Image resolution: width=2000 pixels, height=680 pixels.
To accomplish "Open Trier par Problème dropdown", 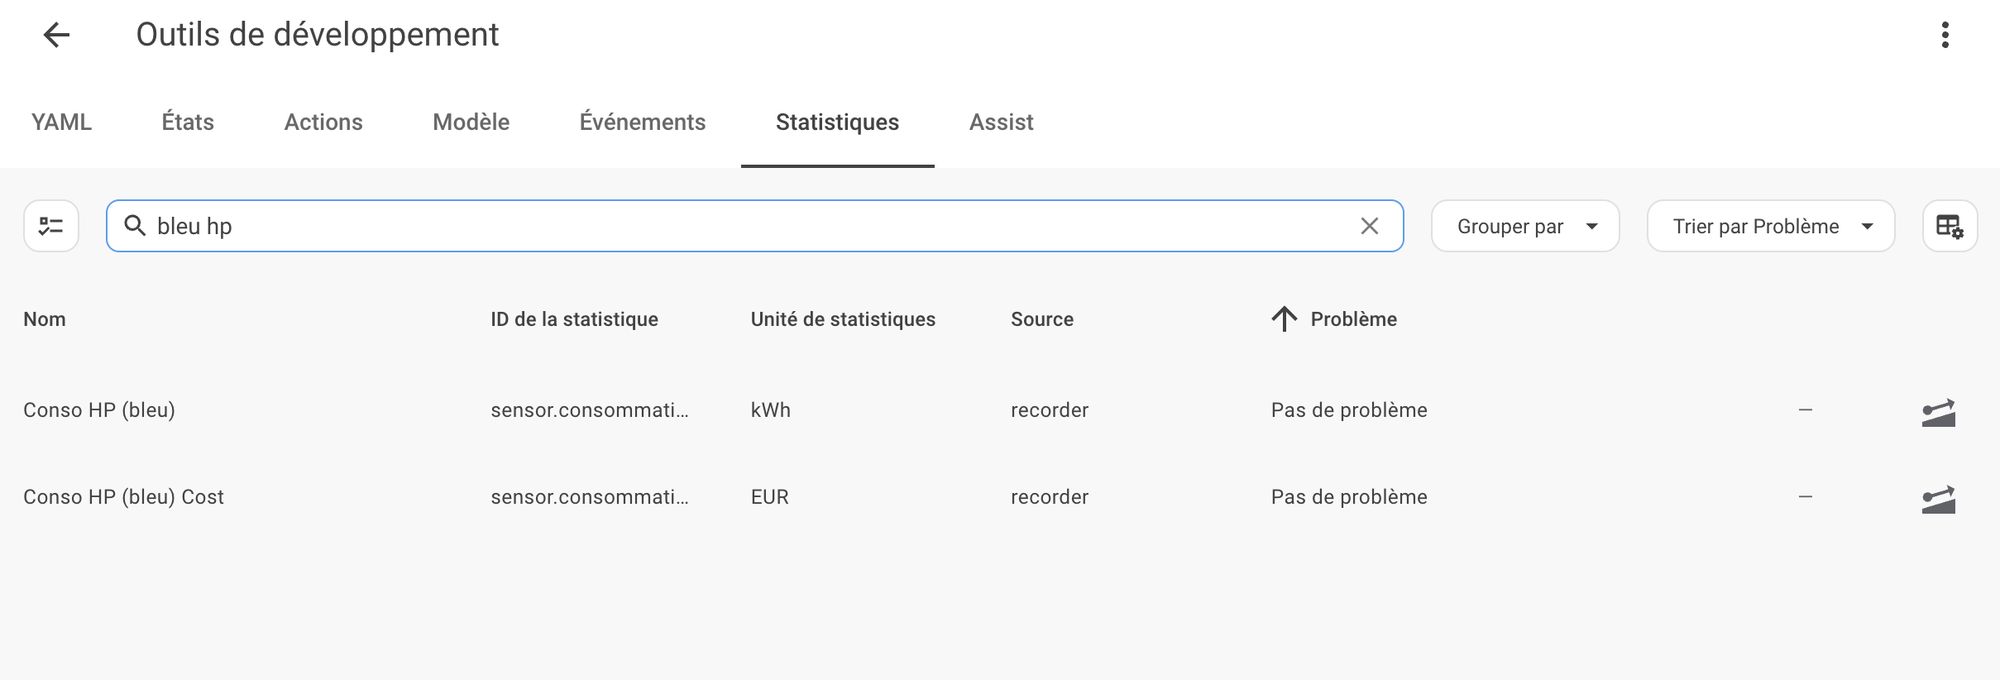I will [1770, 226].
